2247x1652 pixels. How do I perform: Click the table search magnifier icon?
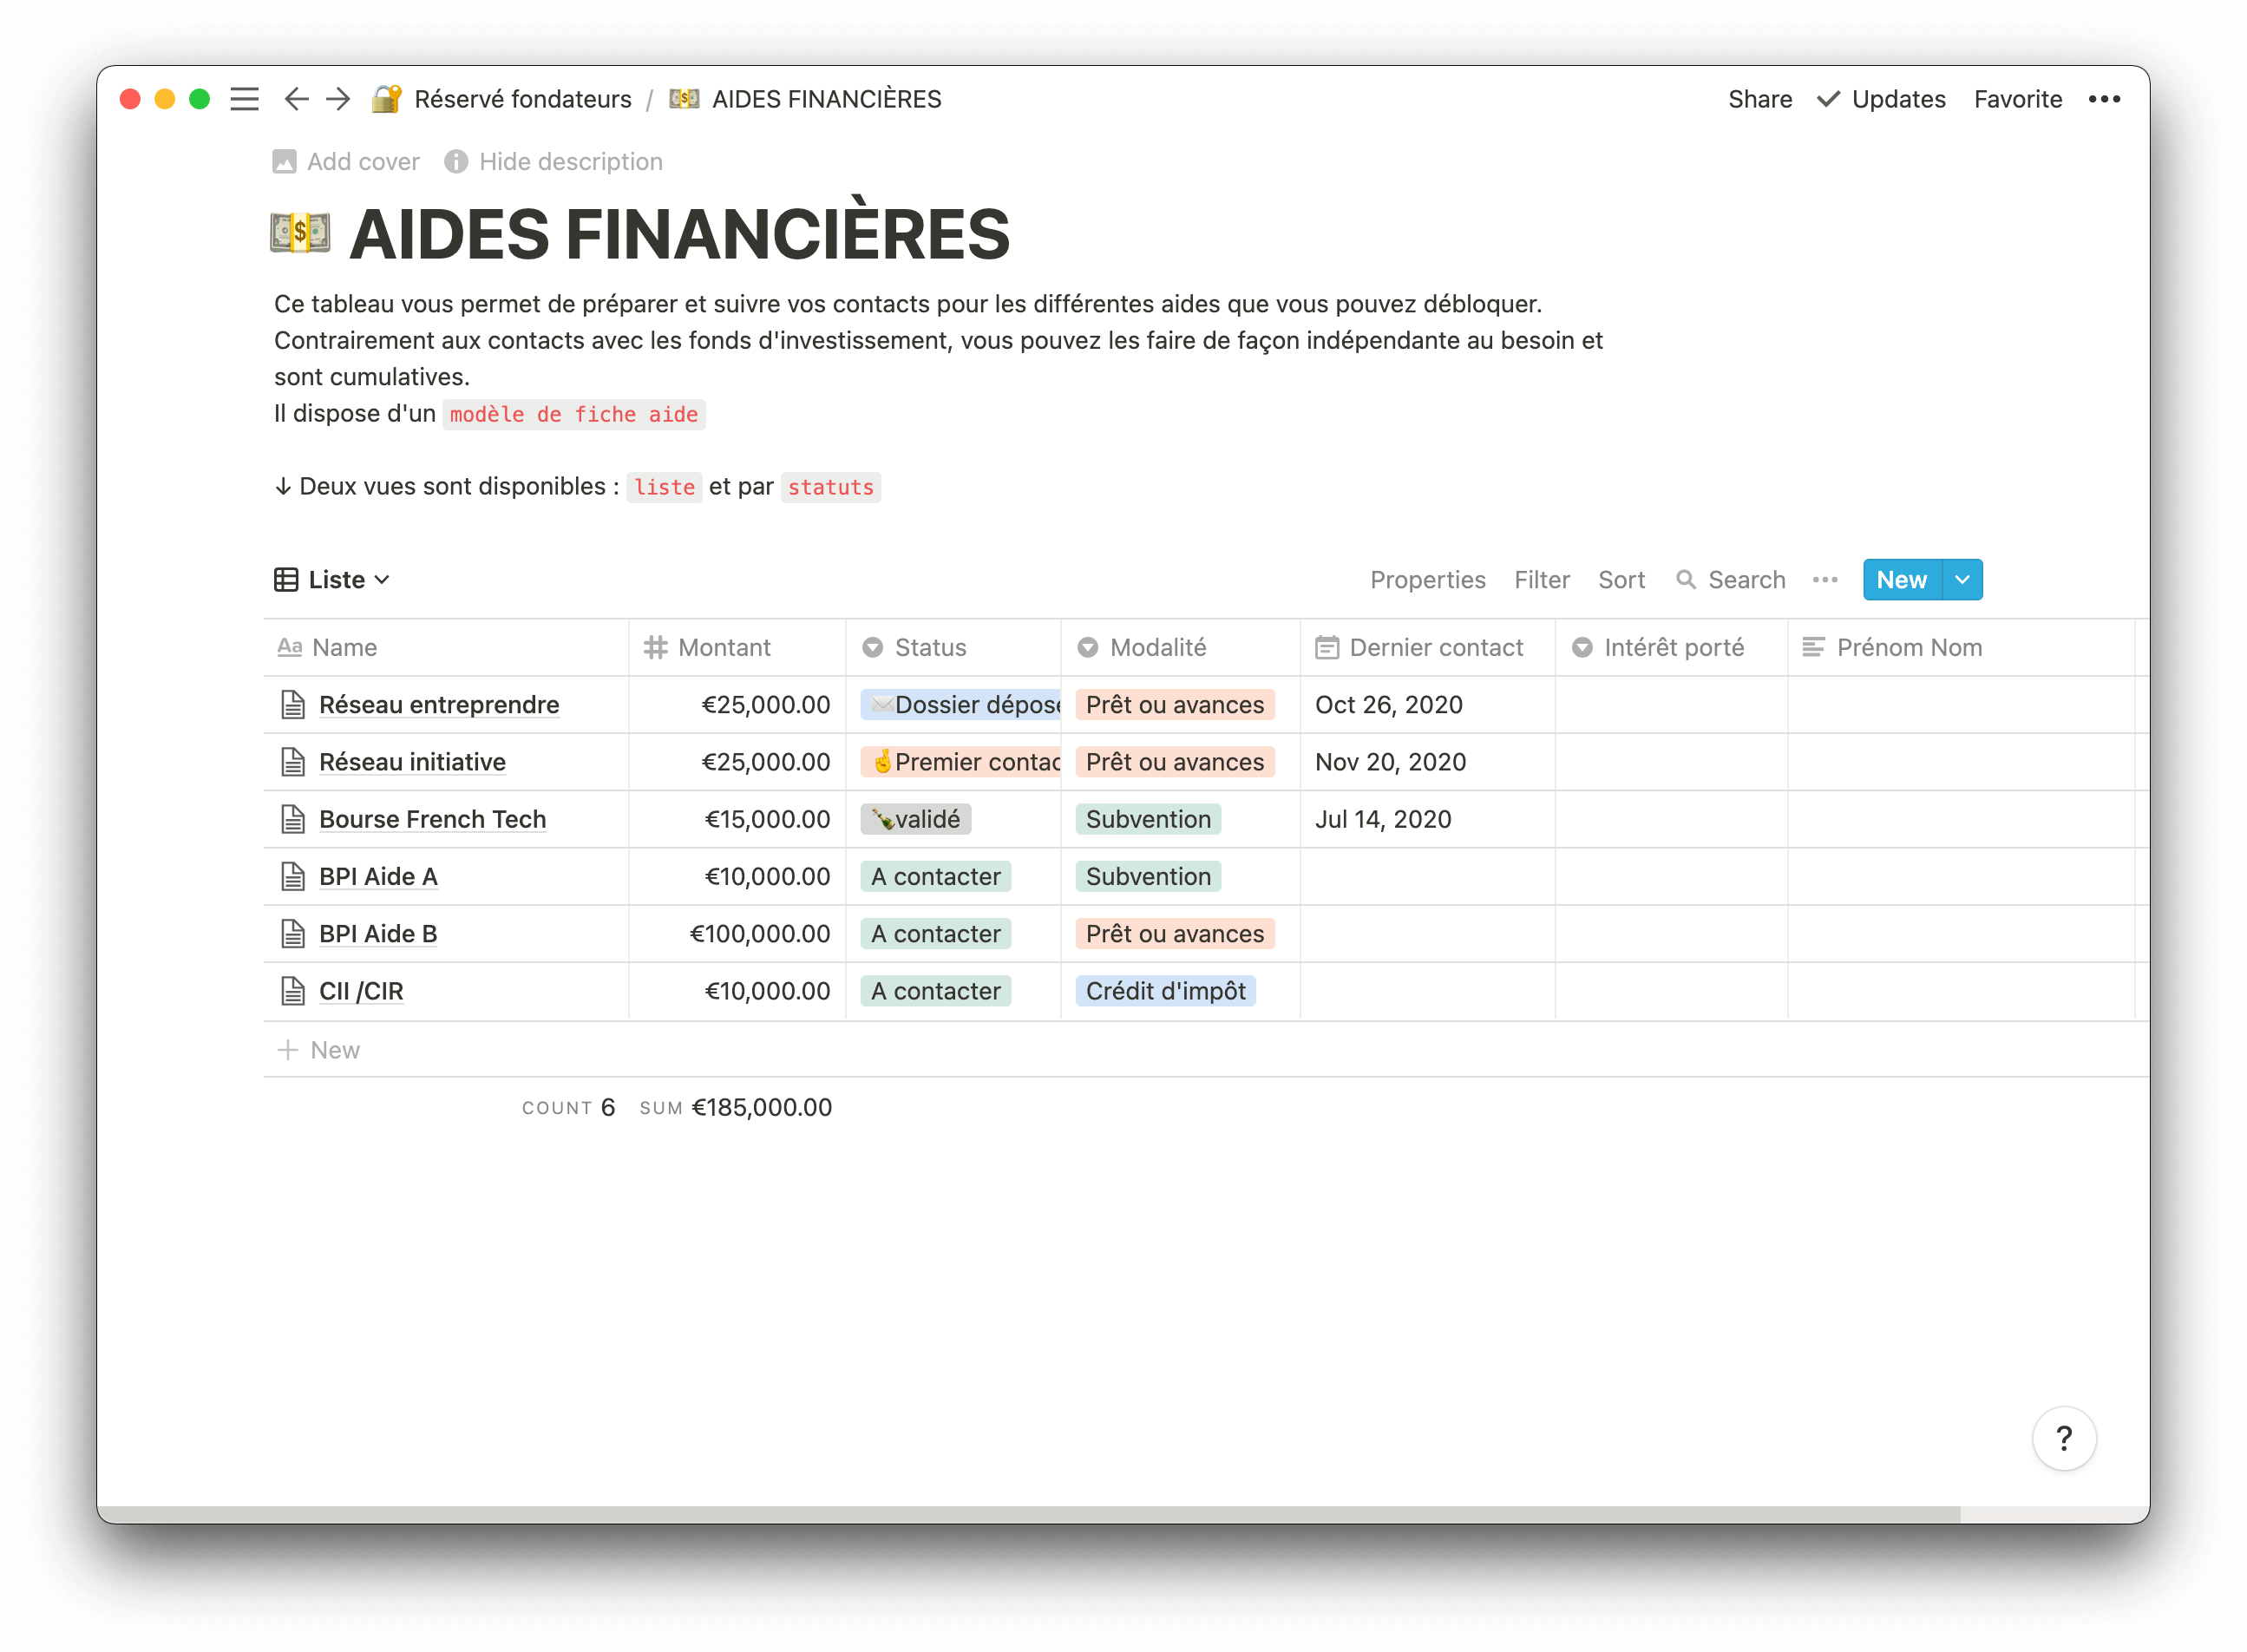click(1686, 580)
